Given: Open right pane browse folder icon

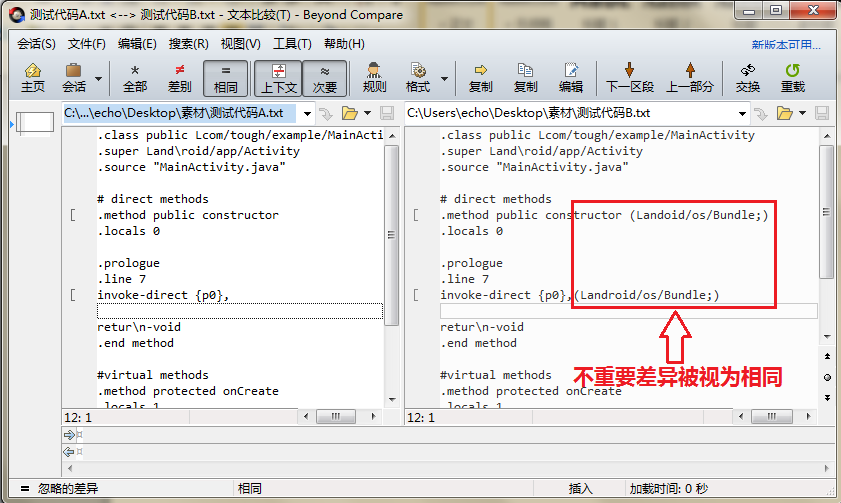Looking at the screenshot, I should [785, 113].
